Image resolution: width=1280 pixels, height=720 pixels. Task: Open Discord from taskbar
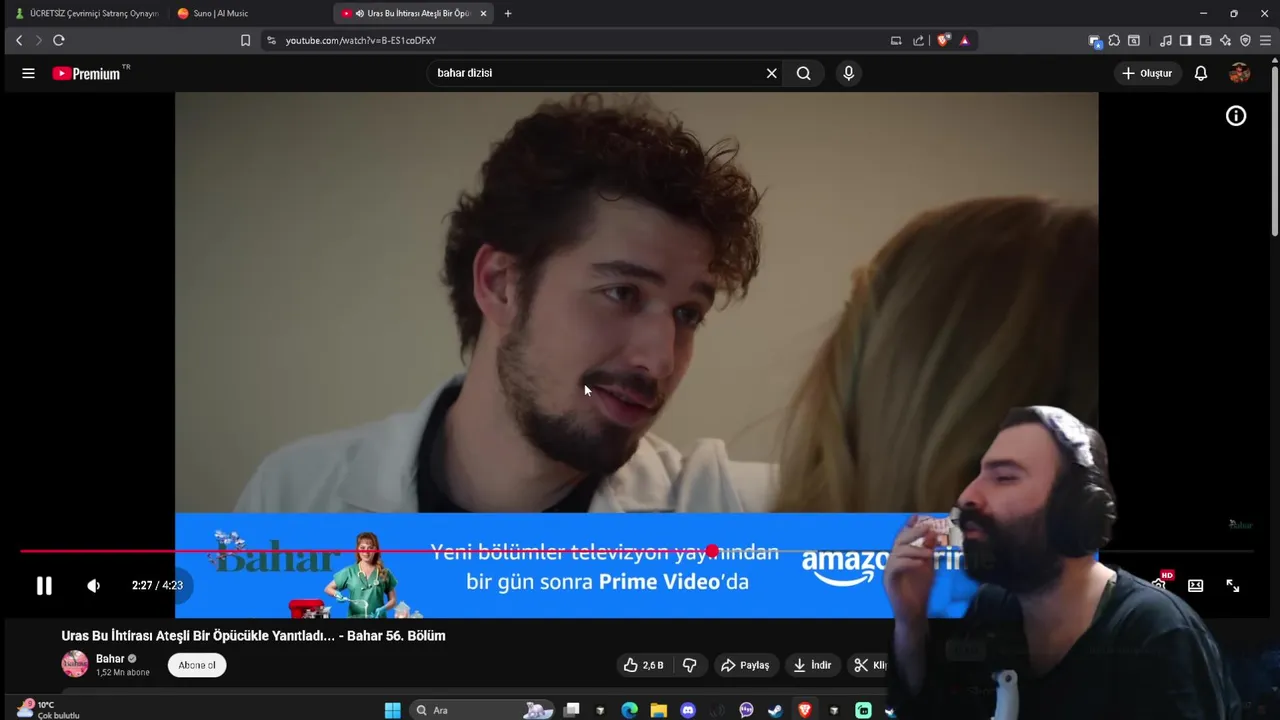(x=688, y=710)
